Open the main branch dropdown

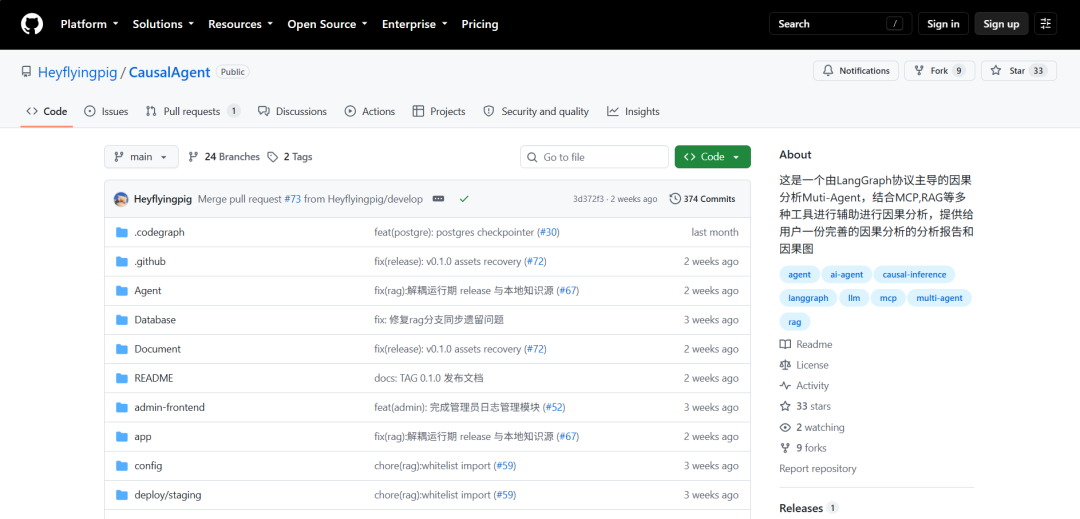click(x=141, y=157)
